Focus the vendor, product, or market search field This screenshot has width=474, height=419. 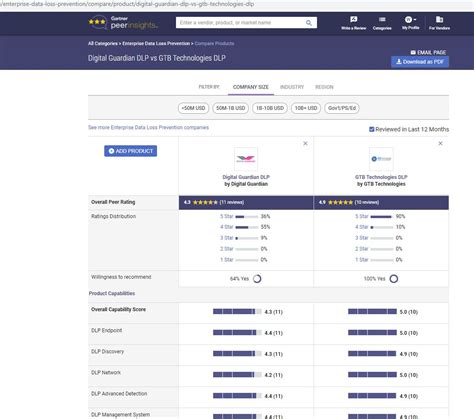click(241, 23)
